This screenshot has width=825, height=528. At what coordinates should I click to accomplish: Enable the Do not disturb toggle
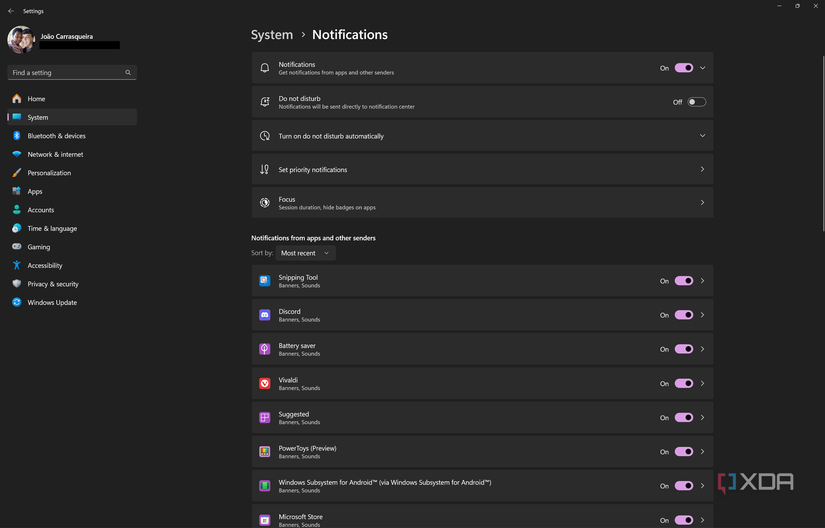[696, 102]
